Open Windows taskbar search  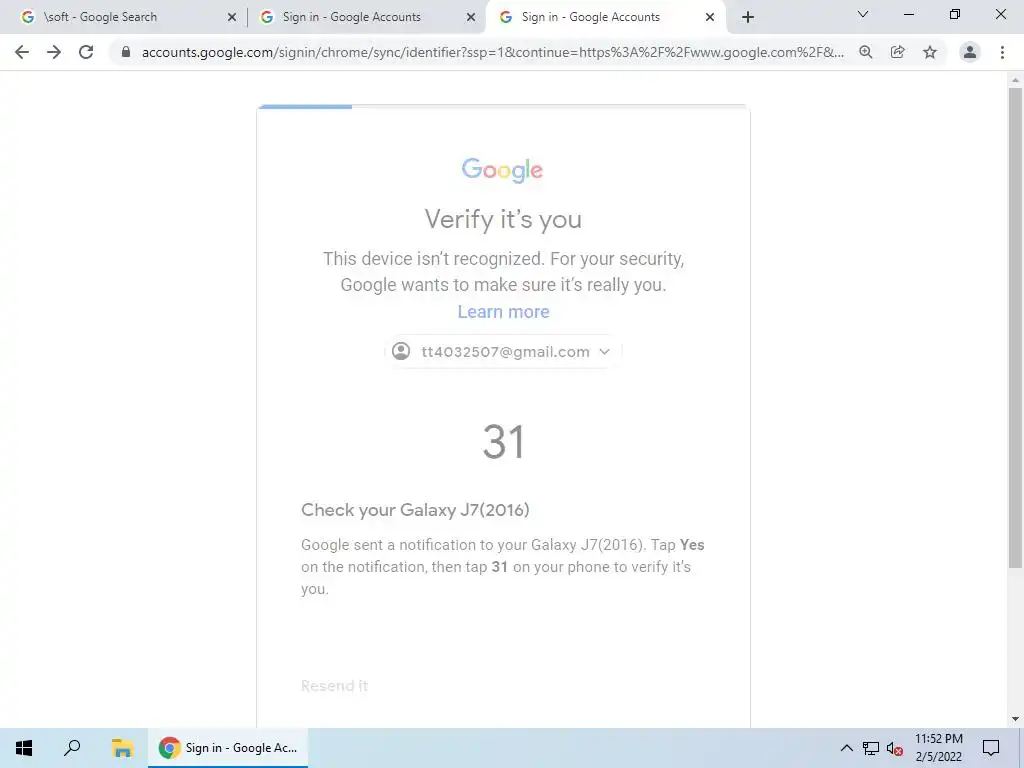point(72,748)
